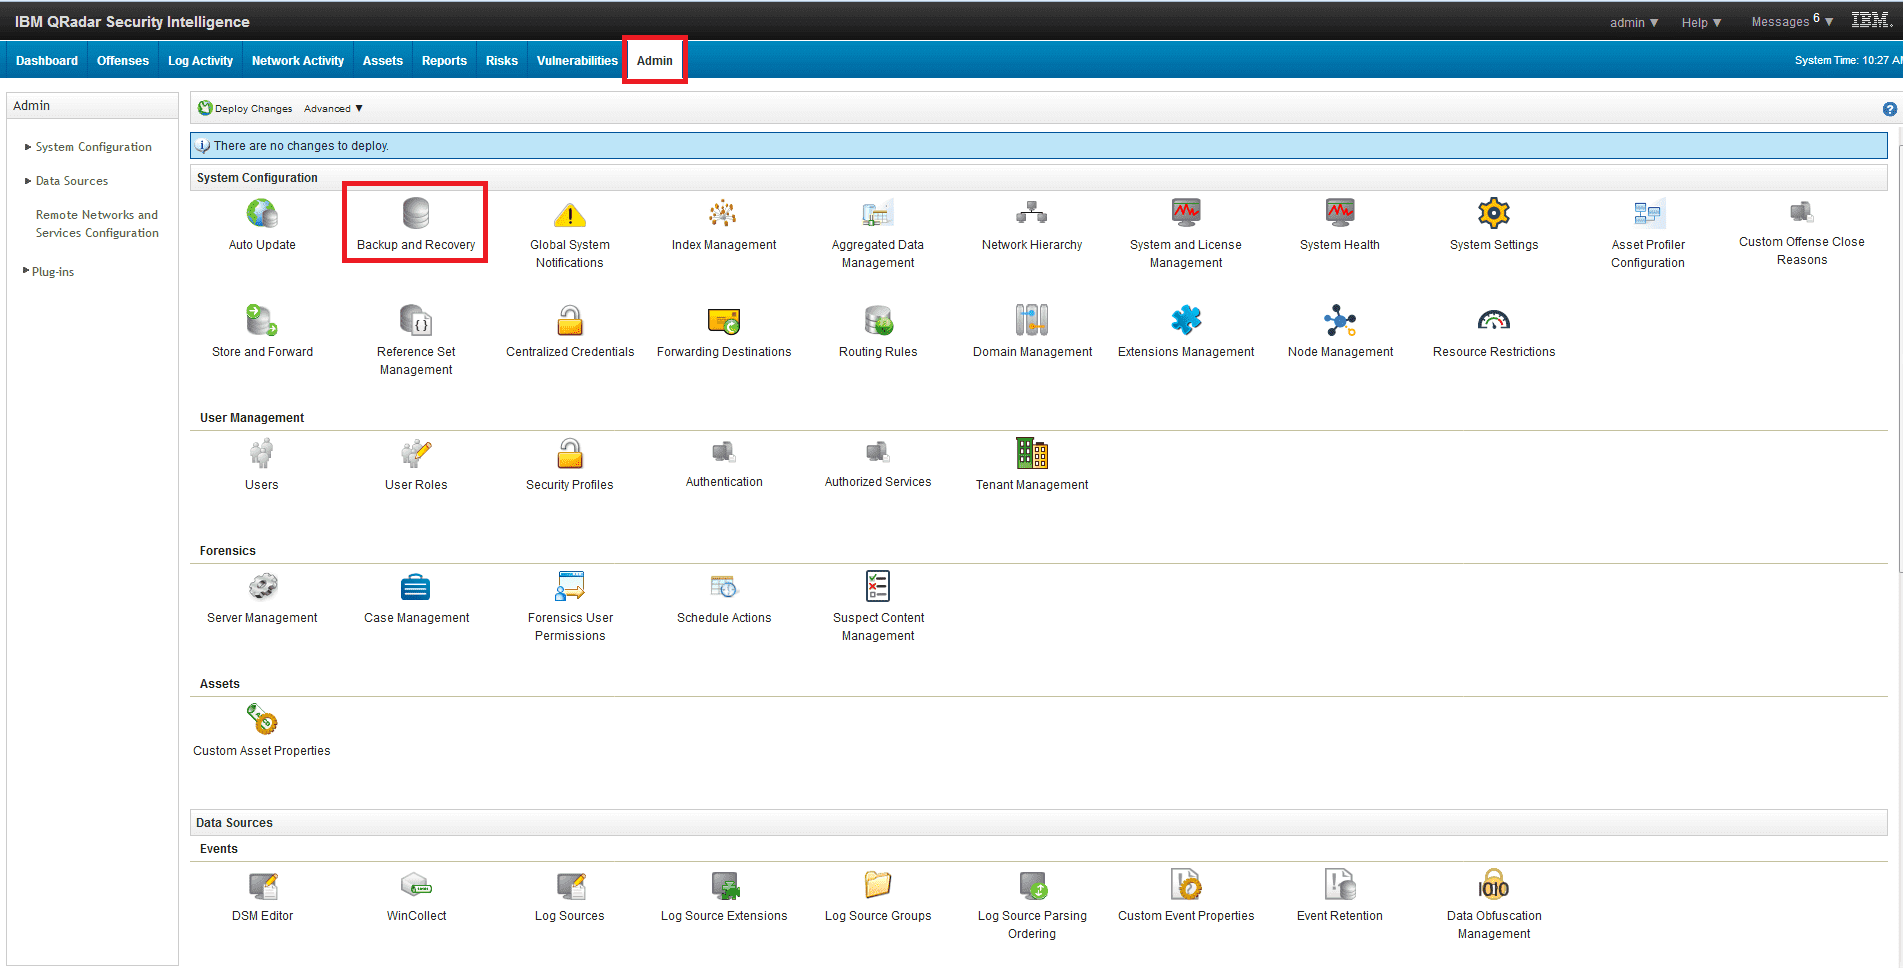Open the Custom Asset Properties icon
Image resolution: width=1903 pixels, height=975 pixels.
tap(262, 720)
